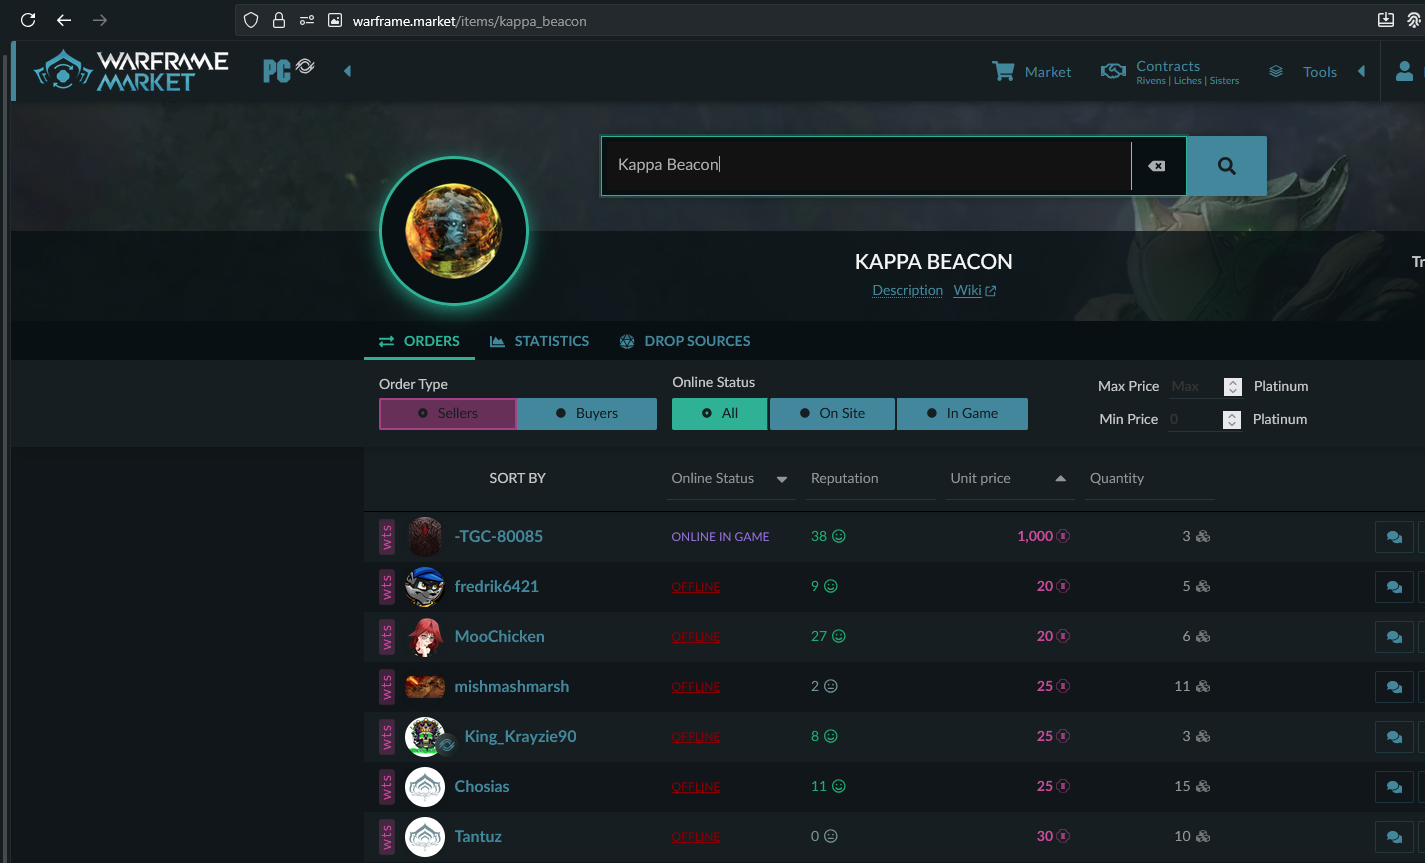Screen dimensions: 1425x863
Task: Click the wts tag on -TGC-80085's order
Action: [x=387, y=537]
